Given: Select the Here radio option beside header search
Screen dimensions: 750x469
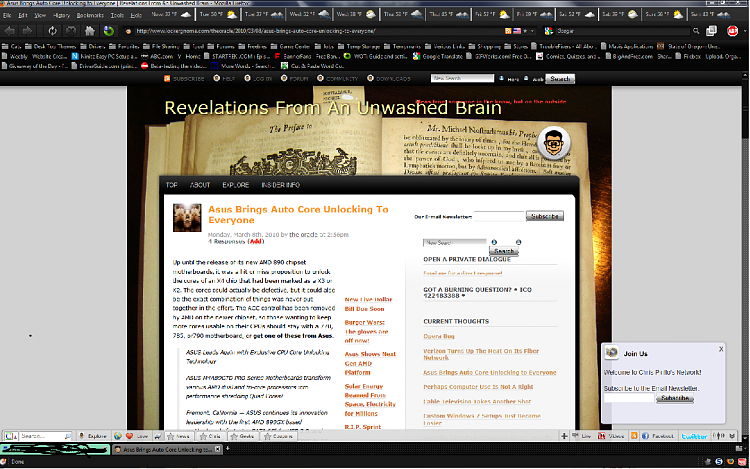Looking at the screenshot, I should click(501, 78).
